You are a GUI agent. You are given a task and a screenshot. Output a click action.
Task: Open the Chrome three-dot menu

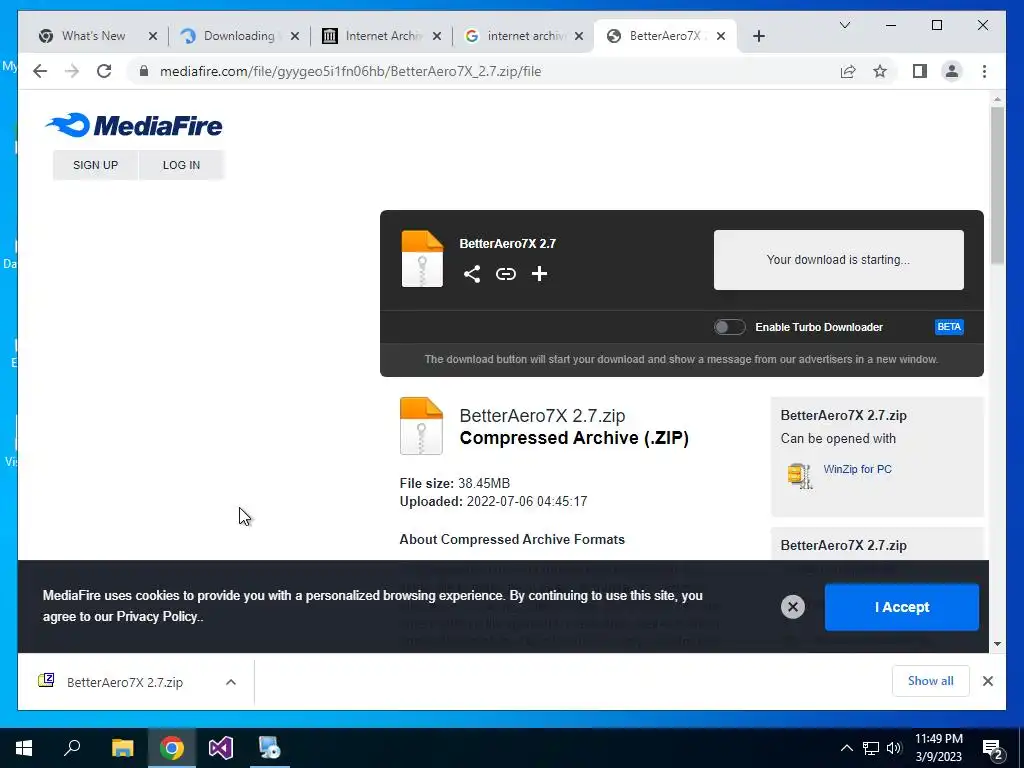(984, 71)
